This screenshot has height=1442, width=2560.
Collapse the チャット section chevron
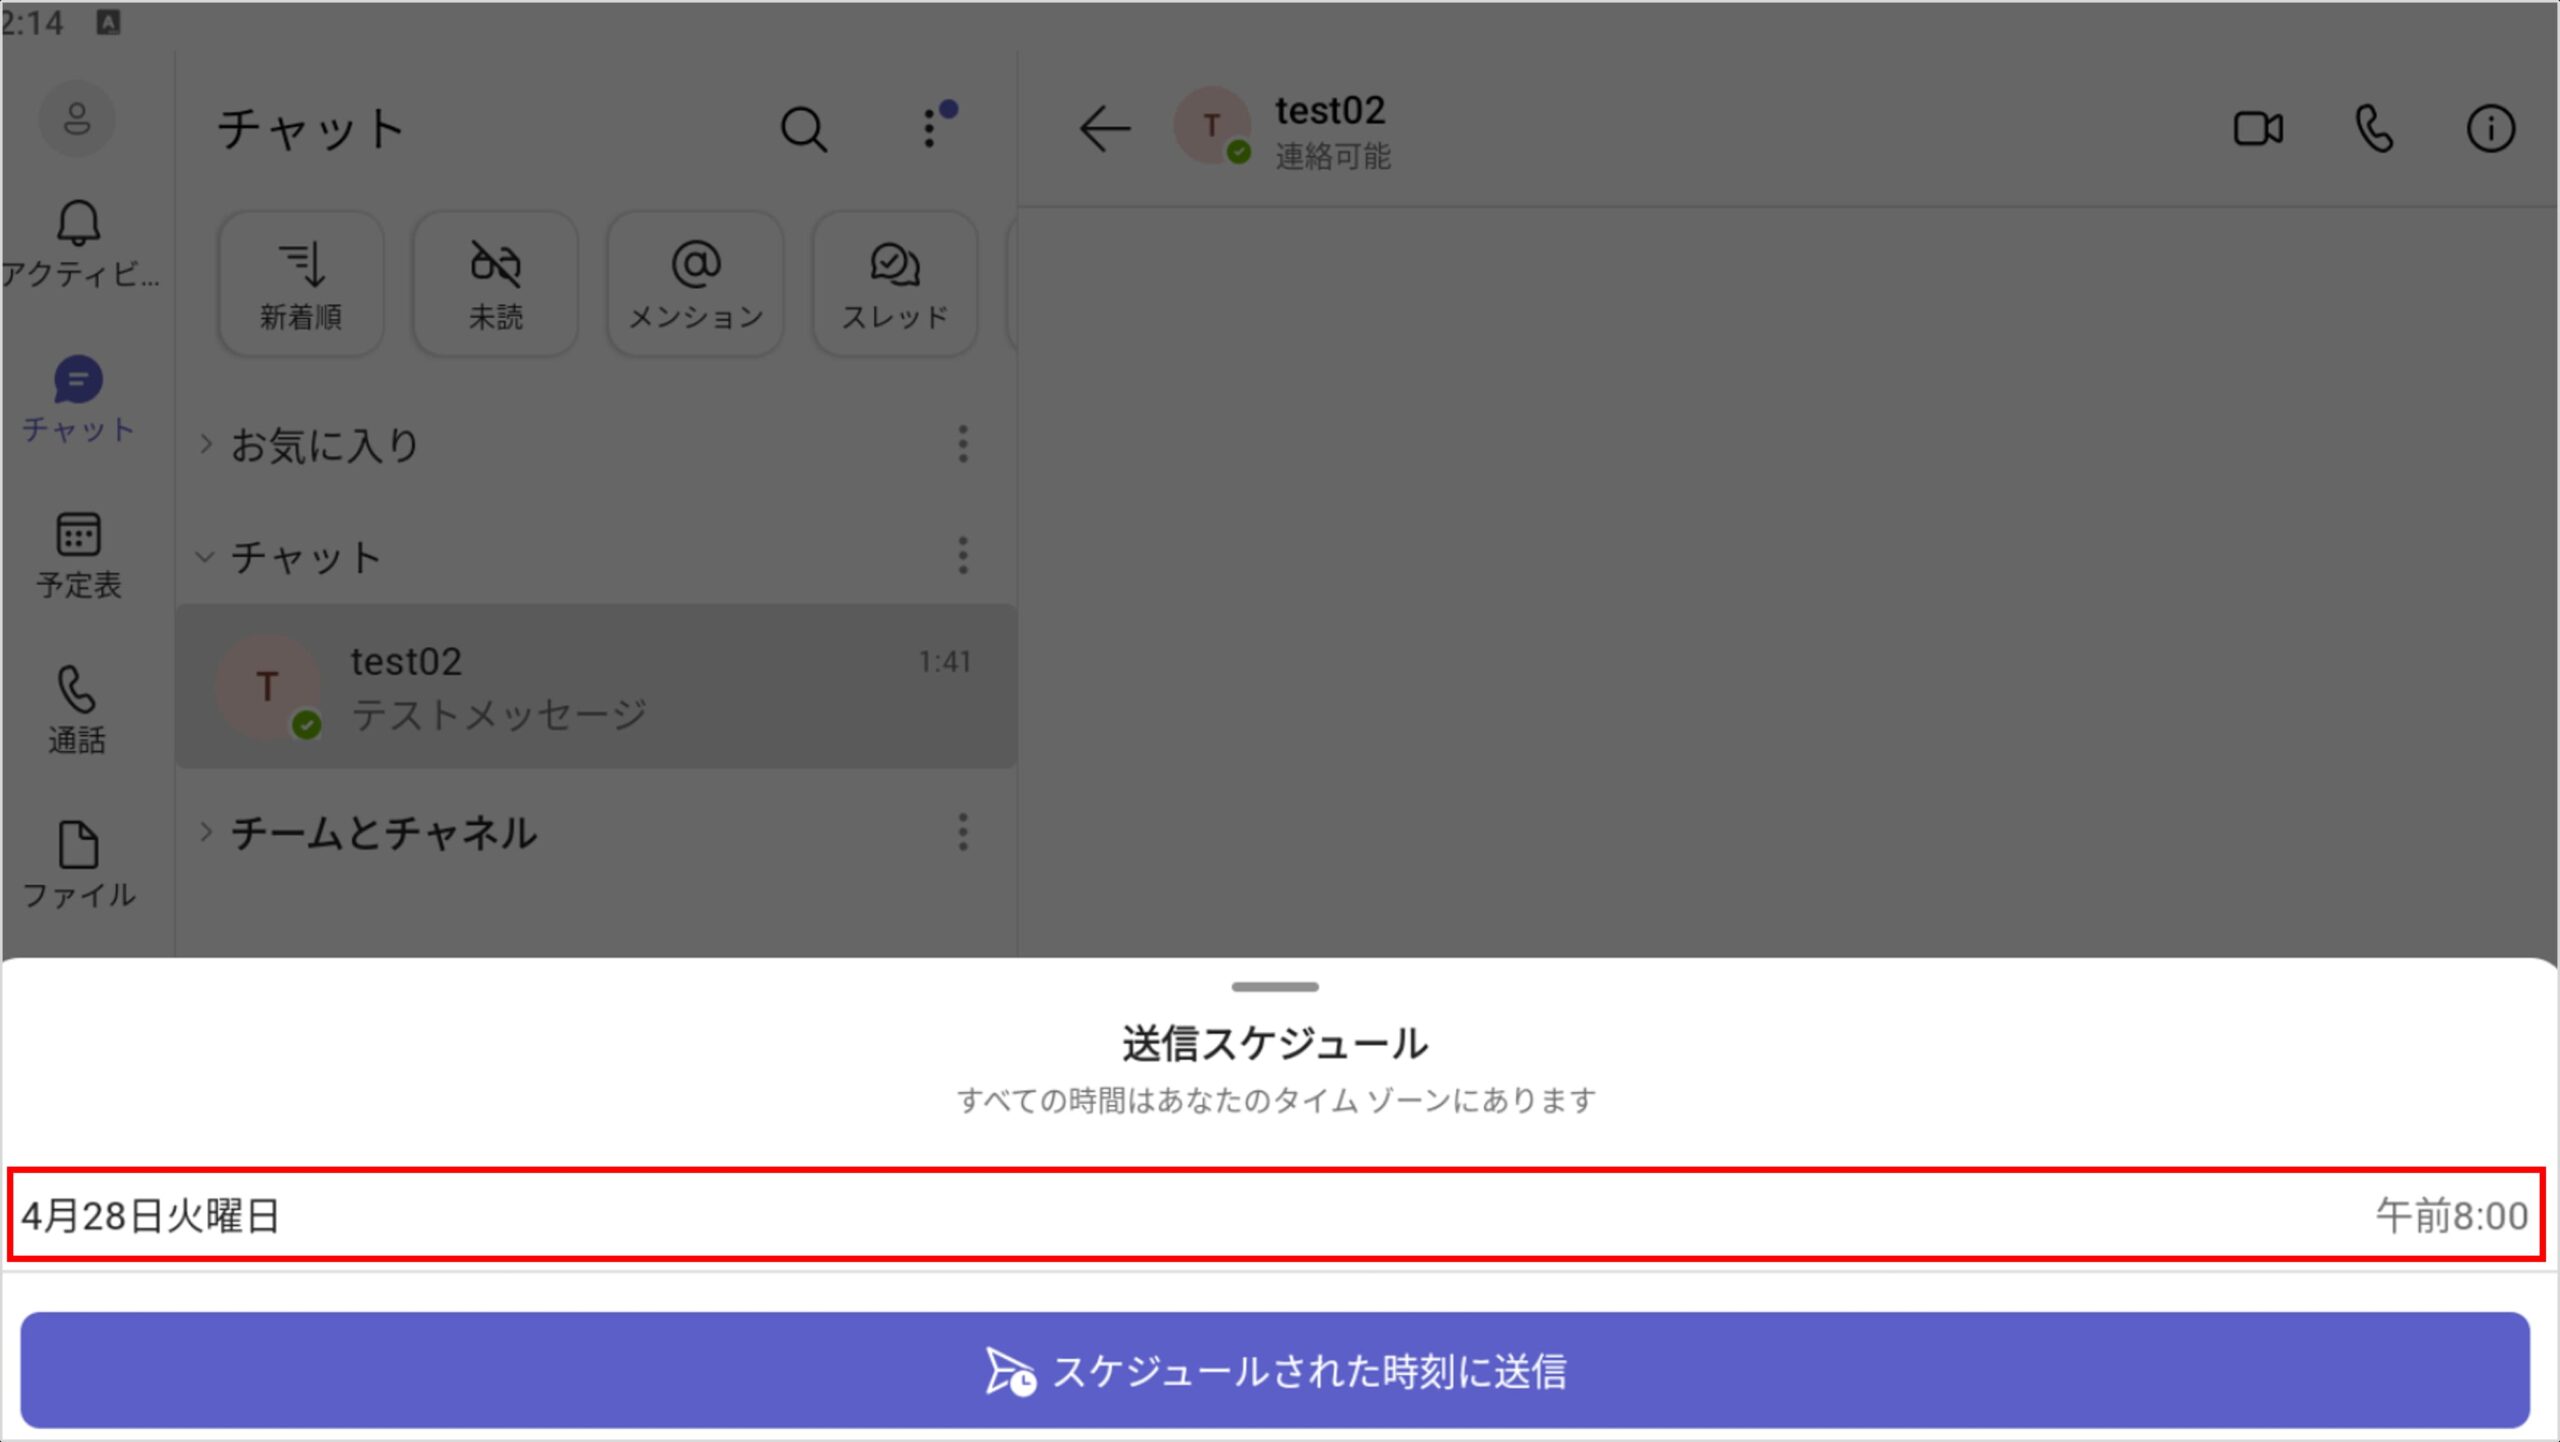pyautogui.click(x=206, y=556)
